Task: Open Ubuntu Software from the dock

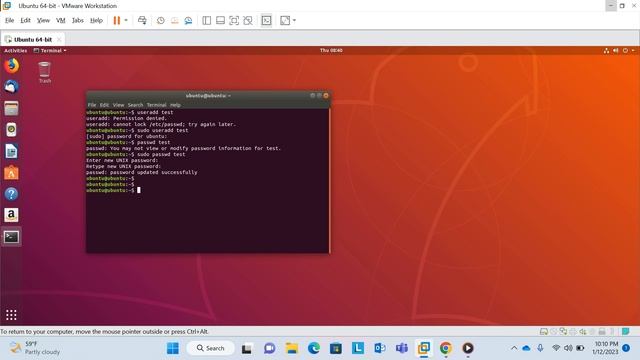Action: click(11, 173)
